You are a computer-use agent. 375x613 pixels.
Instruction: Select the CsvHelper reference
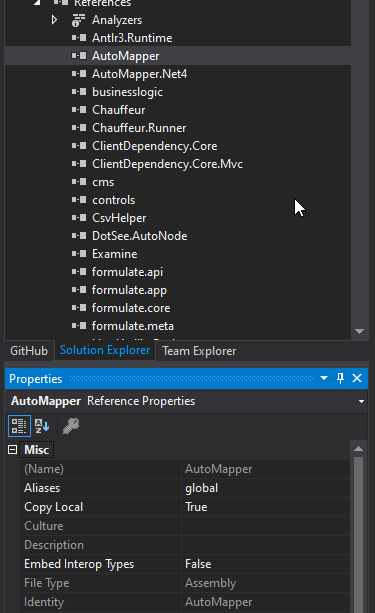[x=119, y=218]
